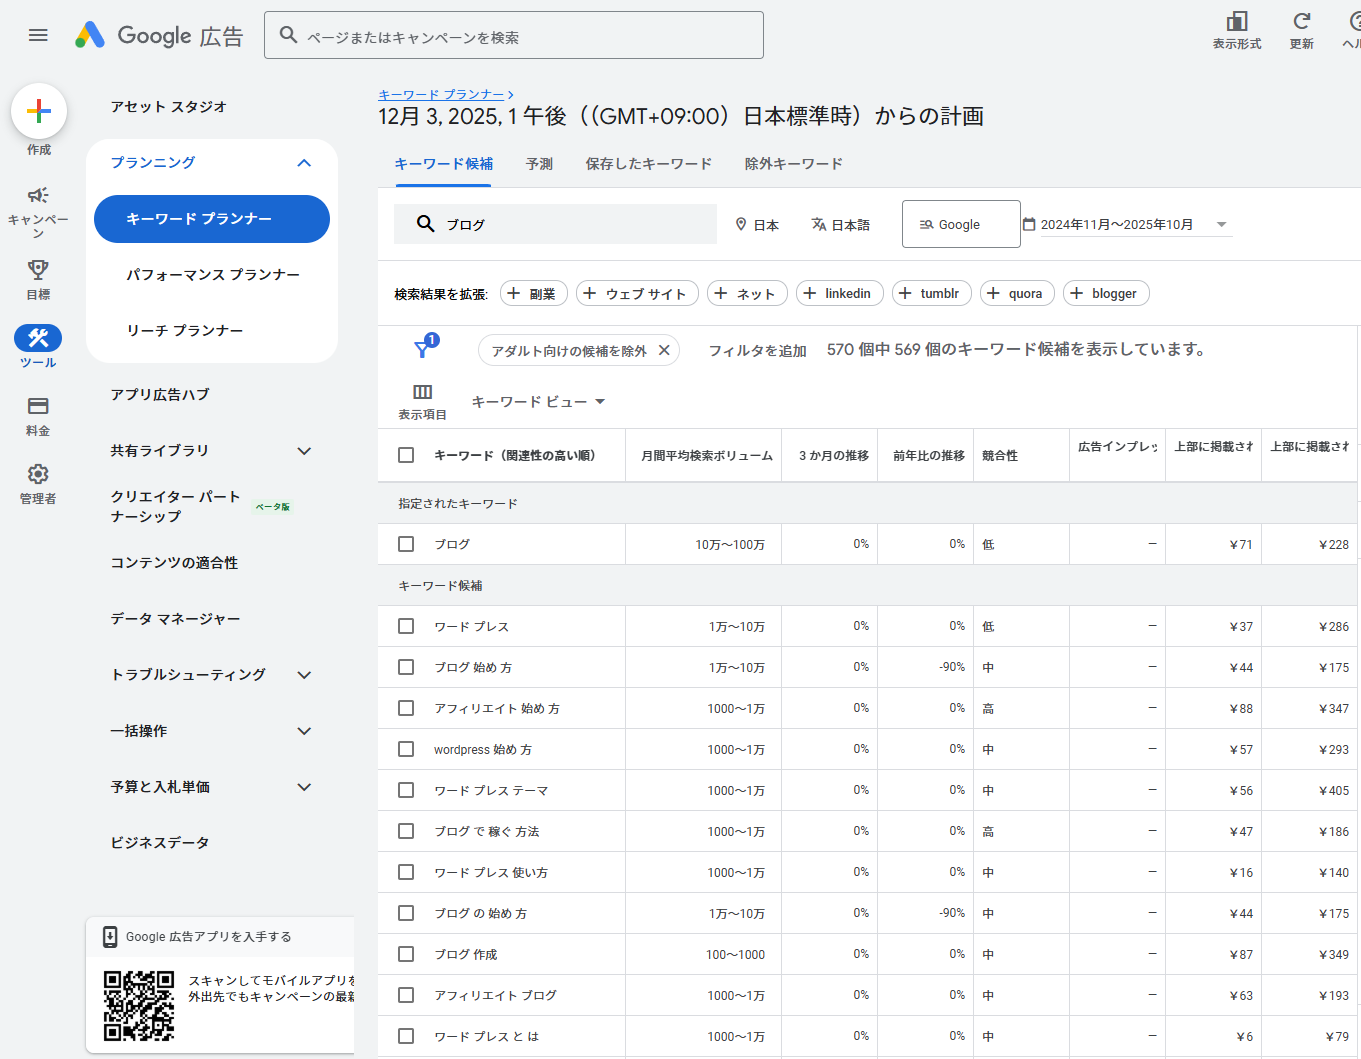Switch to the 予測 tab
The width and height of the screenshot is (1361, 1059).
pyautogui.click(x=539, y=164)
